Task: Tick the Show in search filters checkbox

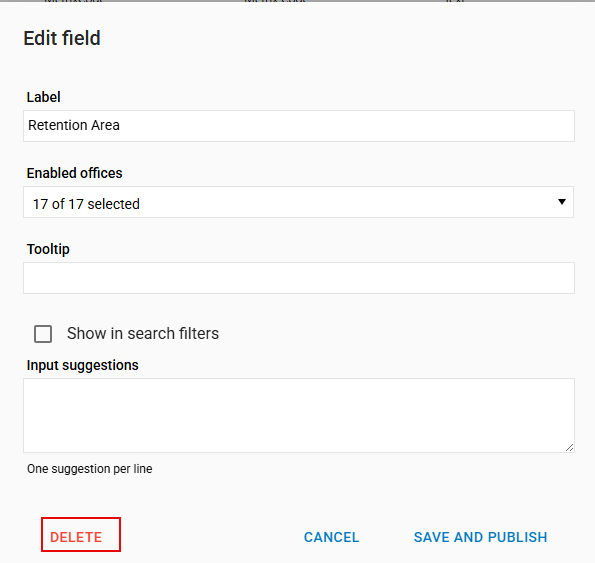Action: point(43,334)
